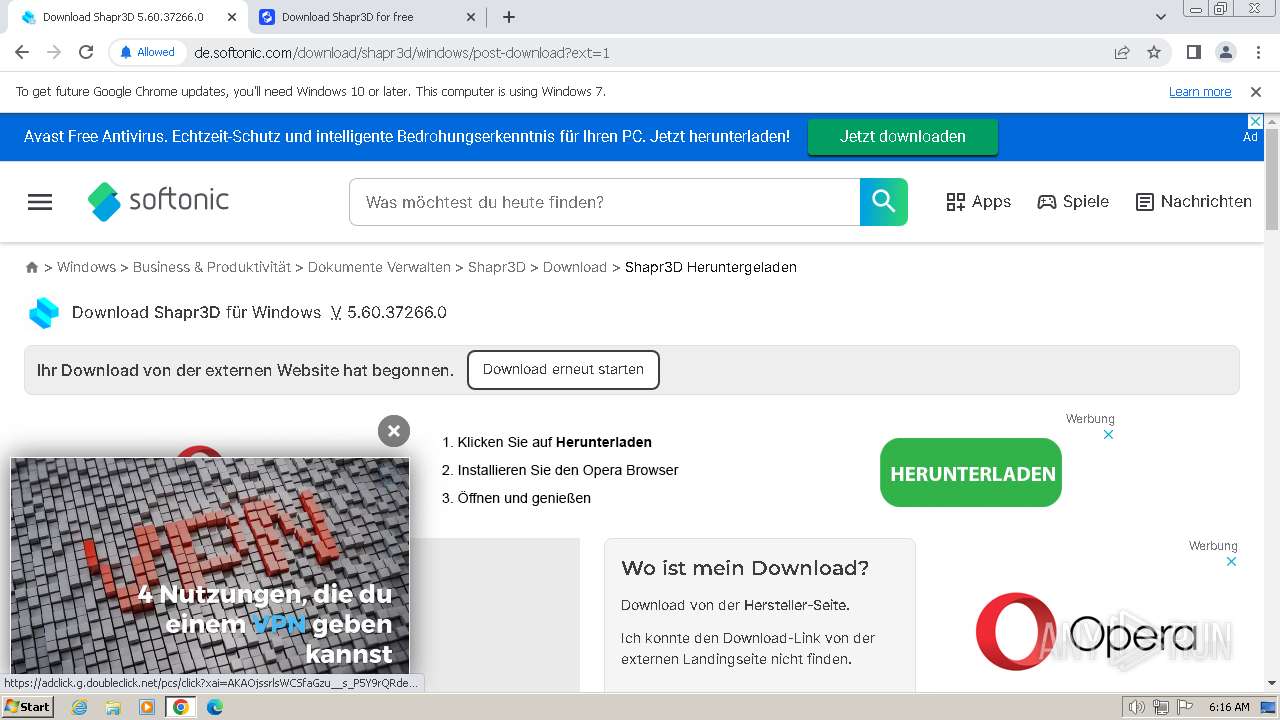Focus the Softonic search field

tap(604, 202)
